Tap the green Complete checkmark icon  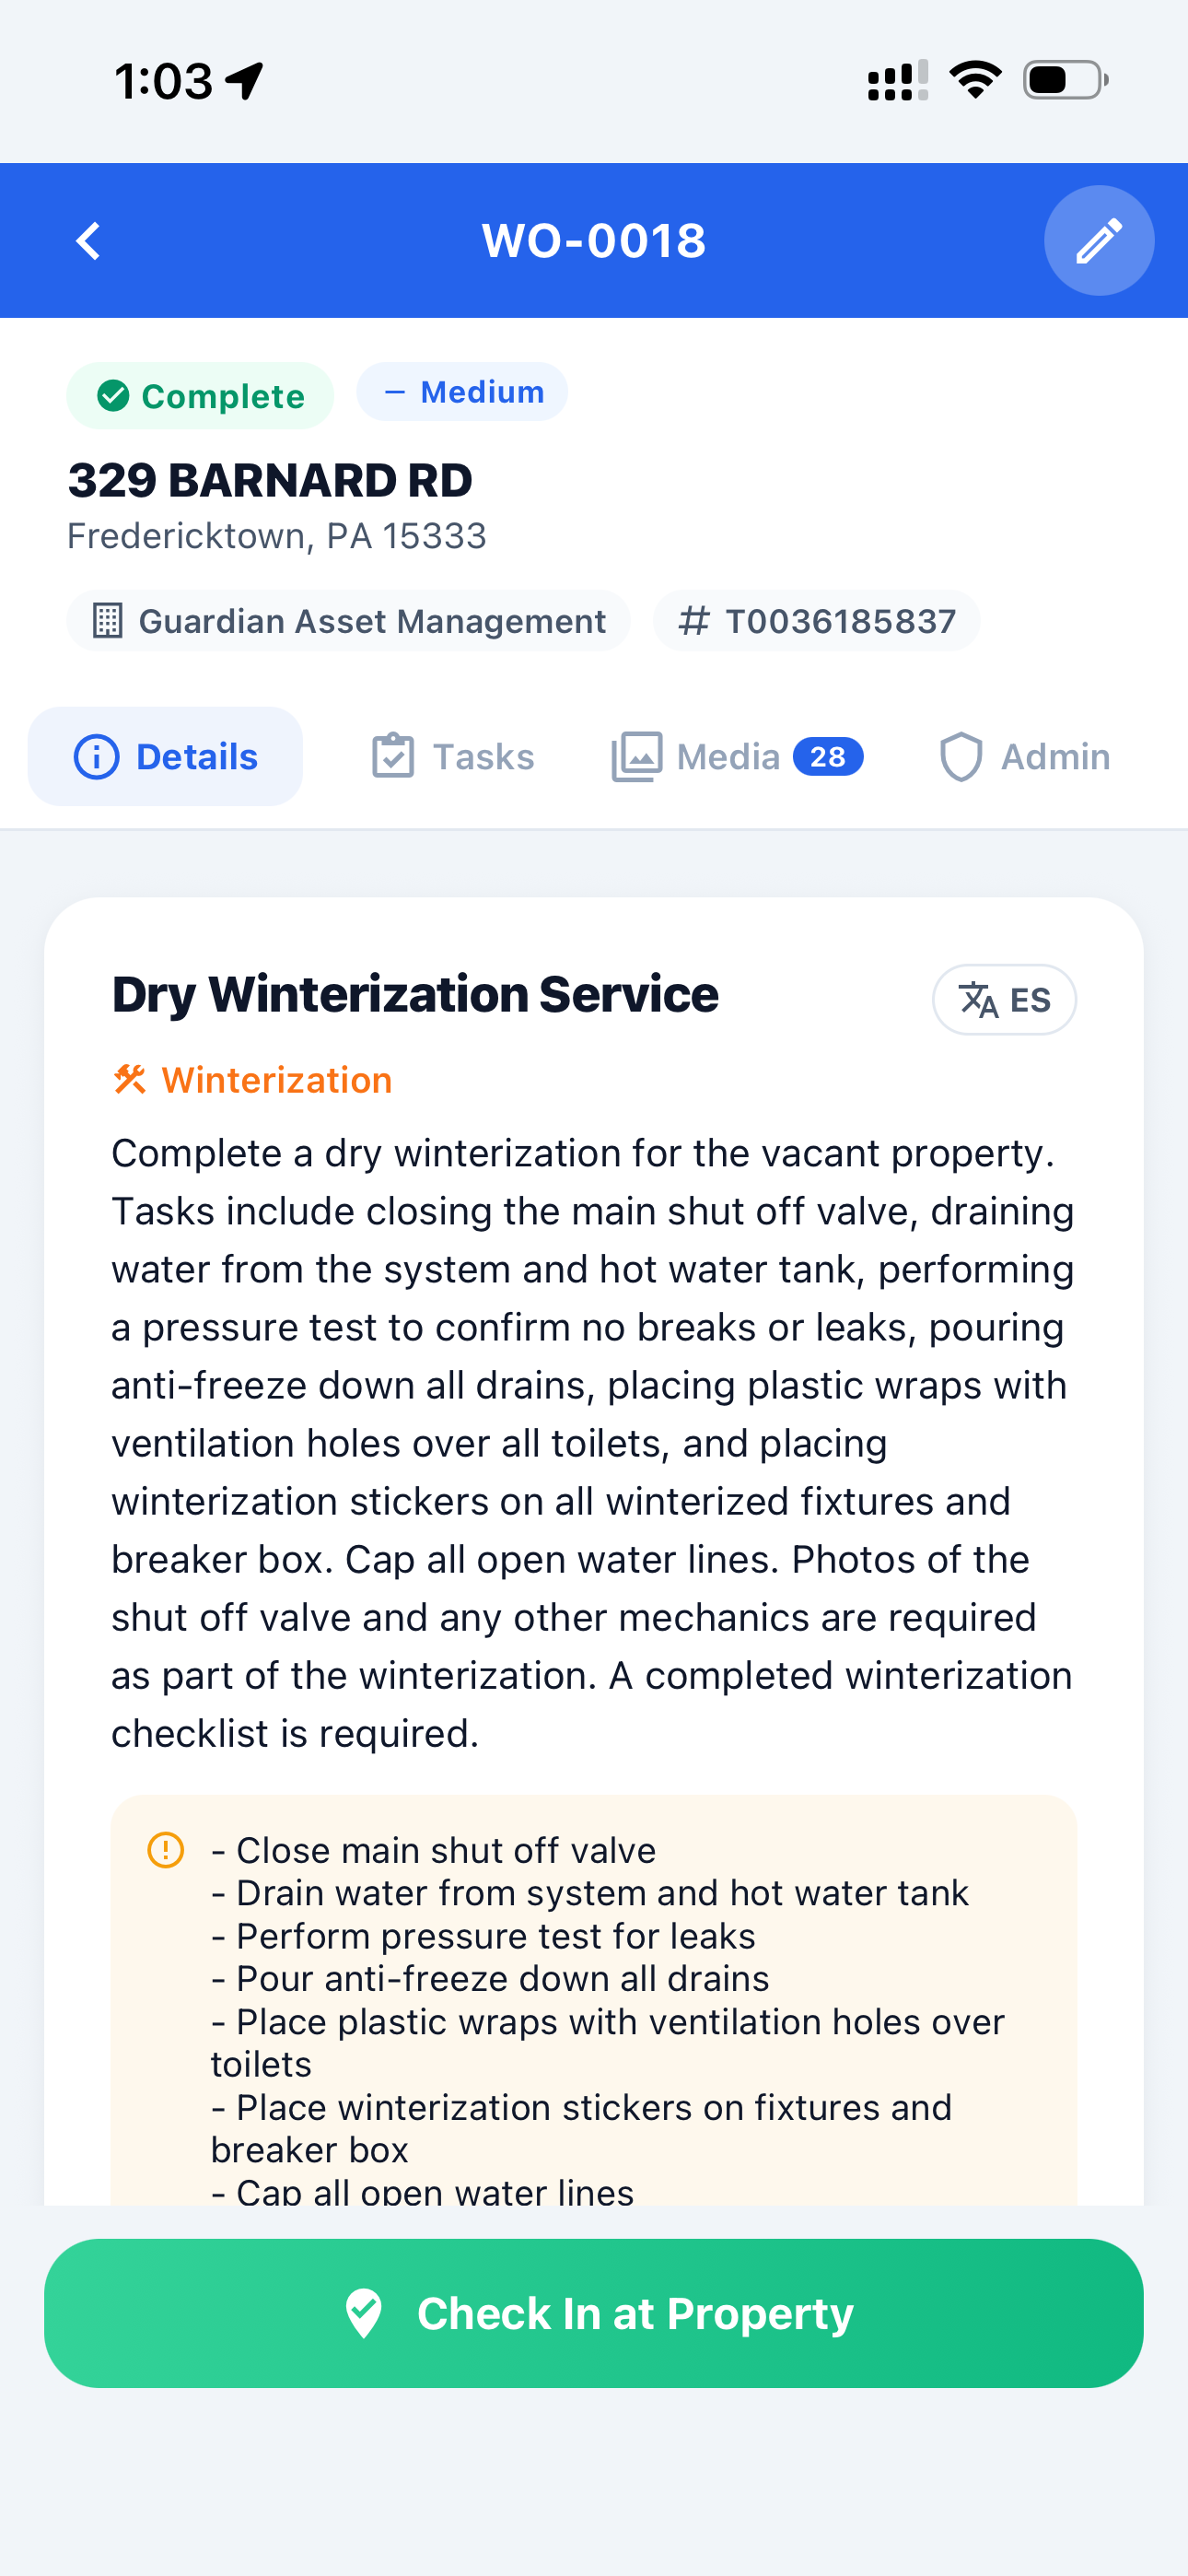point(113,396)
